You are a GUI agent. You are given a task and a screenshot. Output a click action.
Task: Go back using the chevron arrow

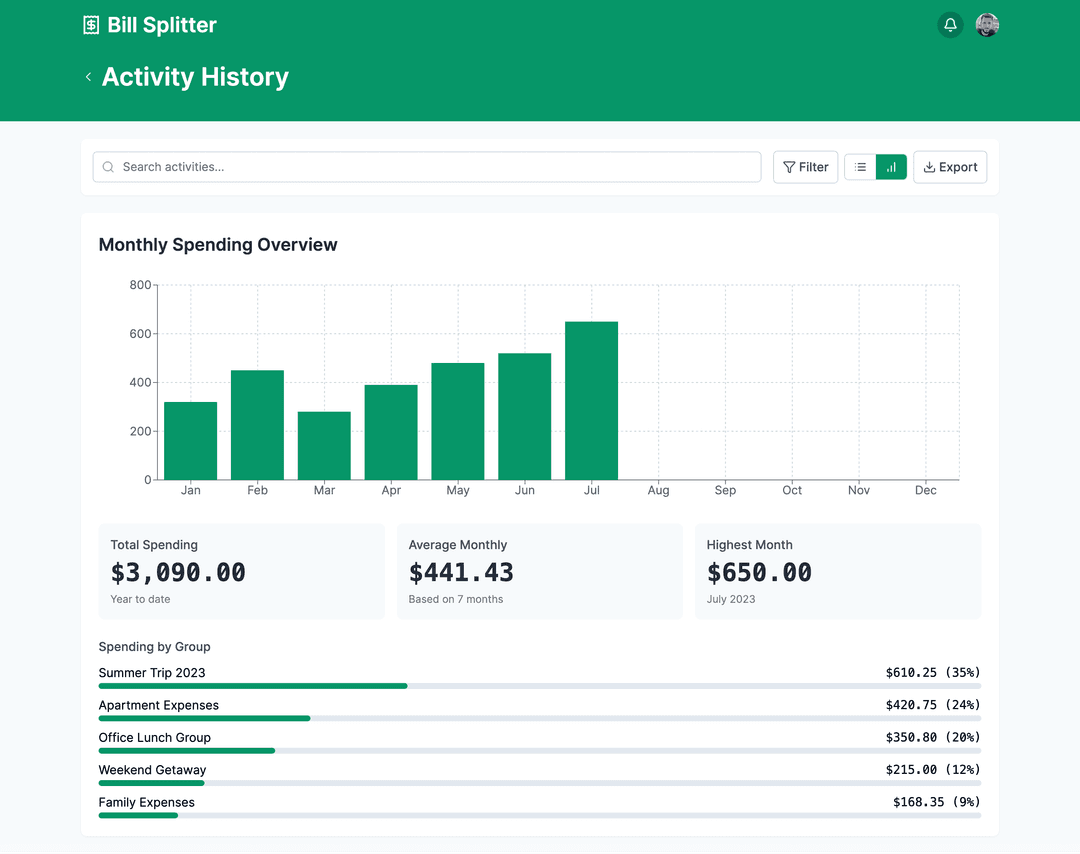[x=88, y=77]
